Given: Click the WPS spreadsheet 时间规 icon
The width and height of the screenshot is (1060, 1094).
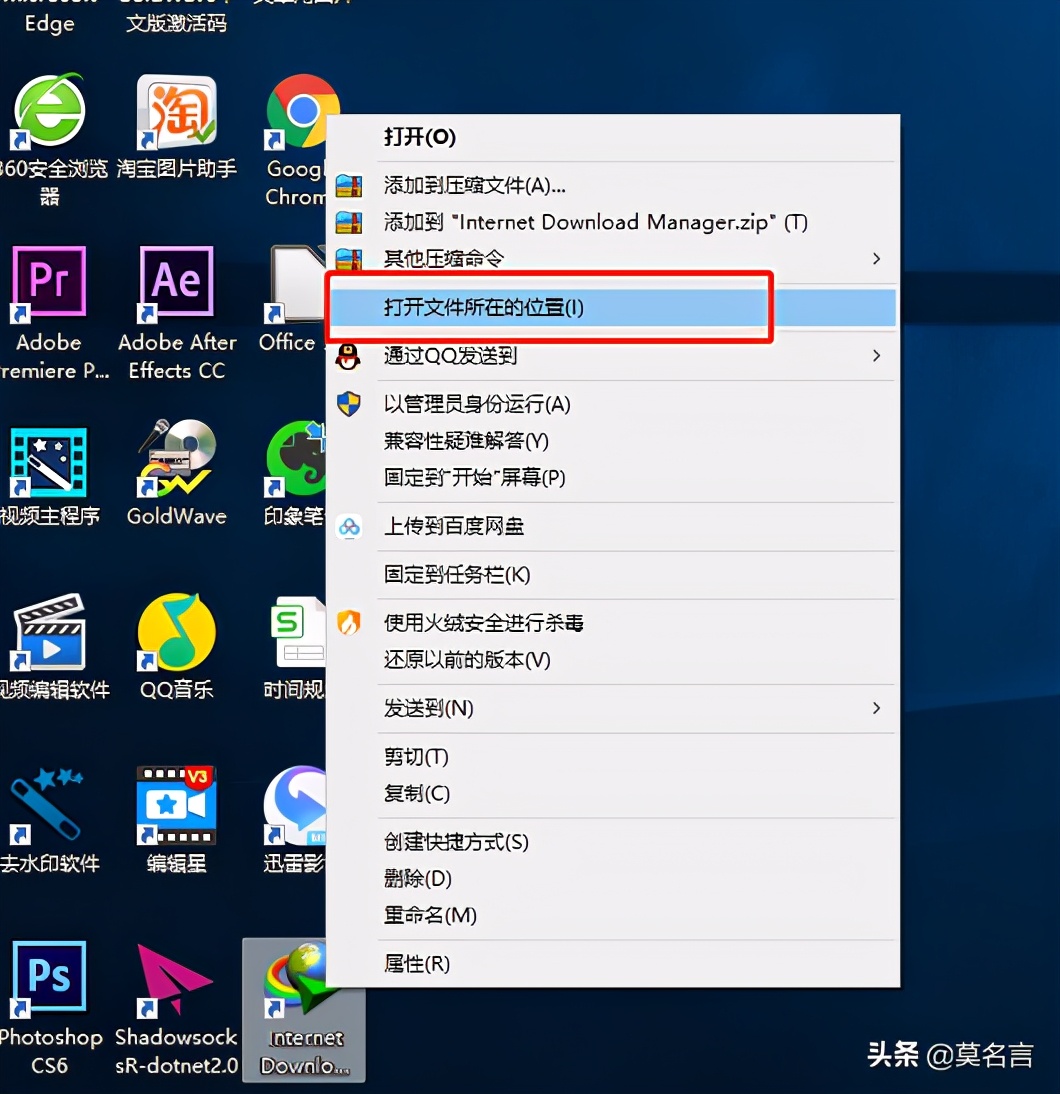Looking at the screenshot, I should [x=298, y=632].
